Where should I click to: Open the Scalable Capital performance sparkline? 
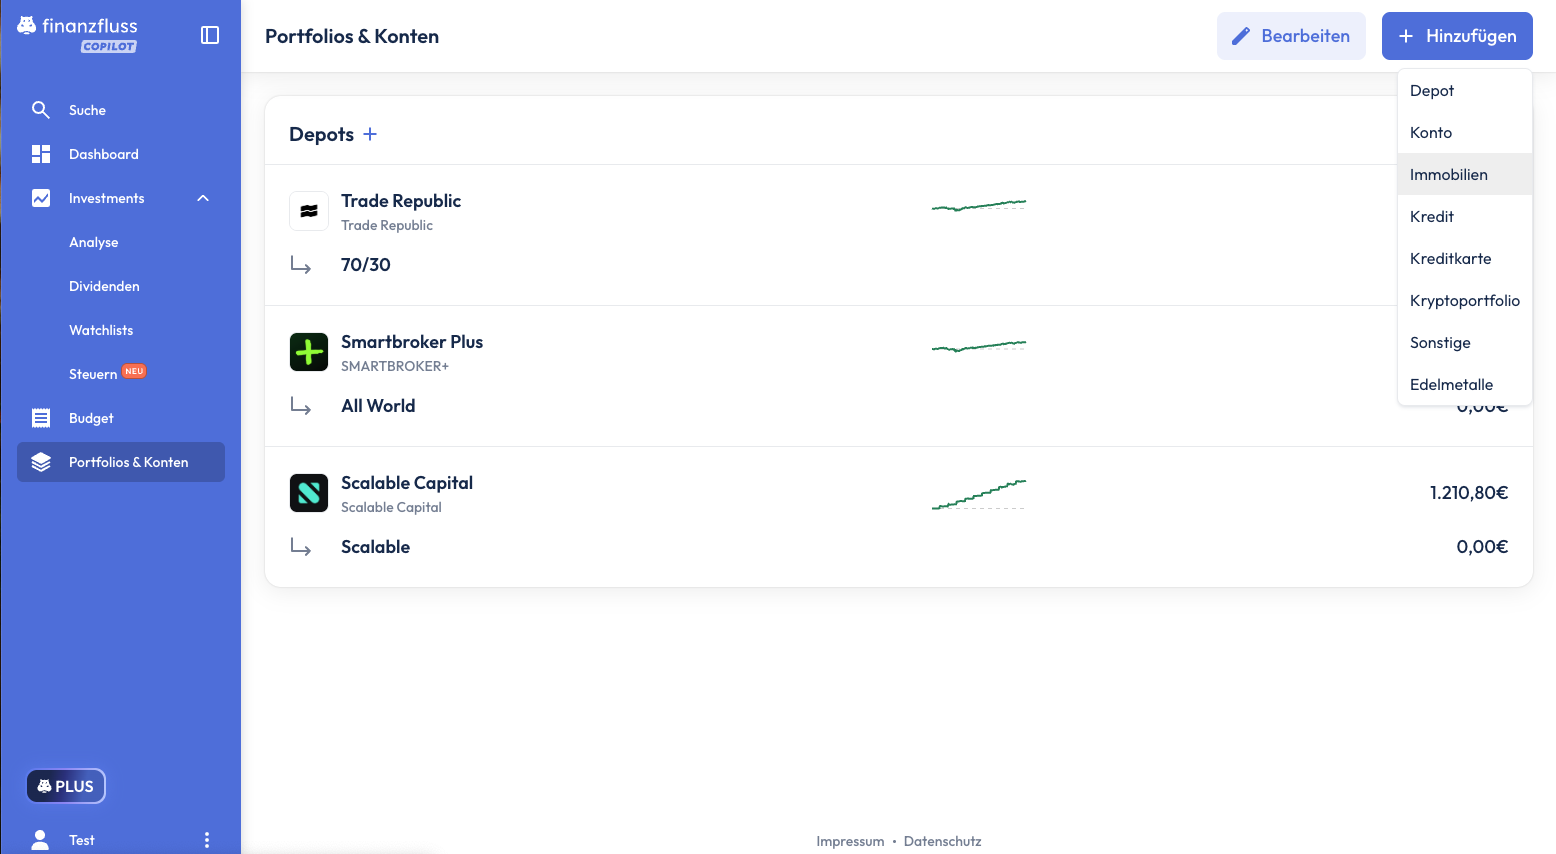(979, 494)
